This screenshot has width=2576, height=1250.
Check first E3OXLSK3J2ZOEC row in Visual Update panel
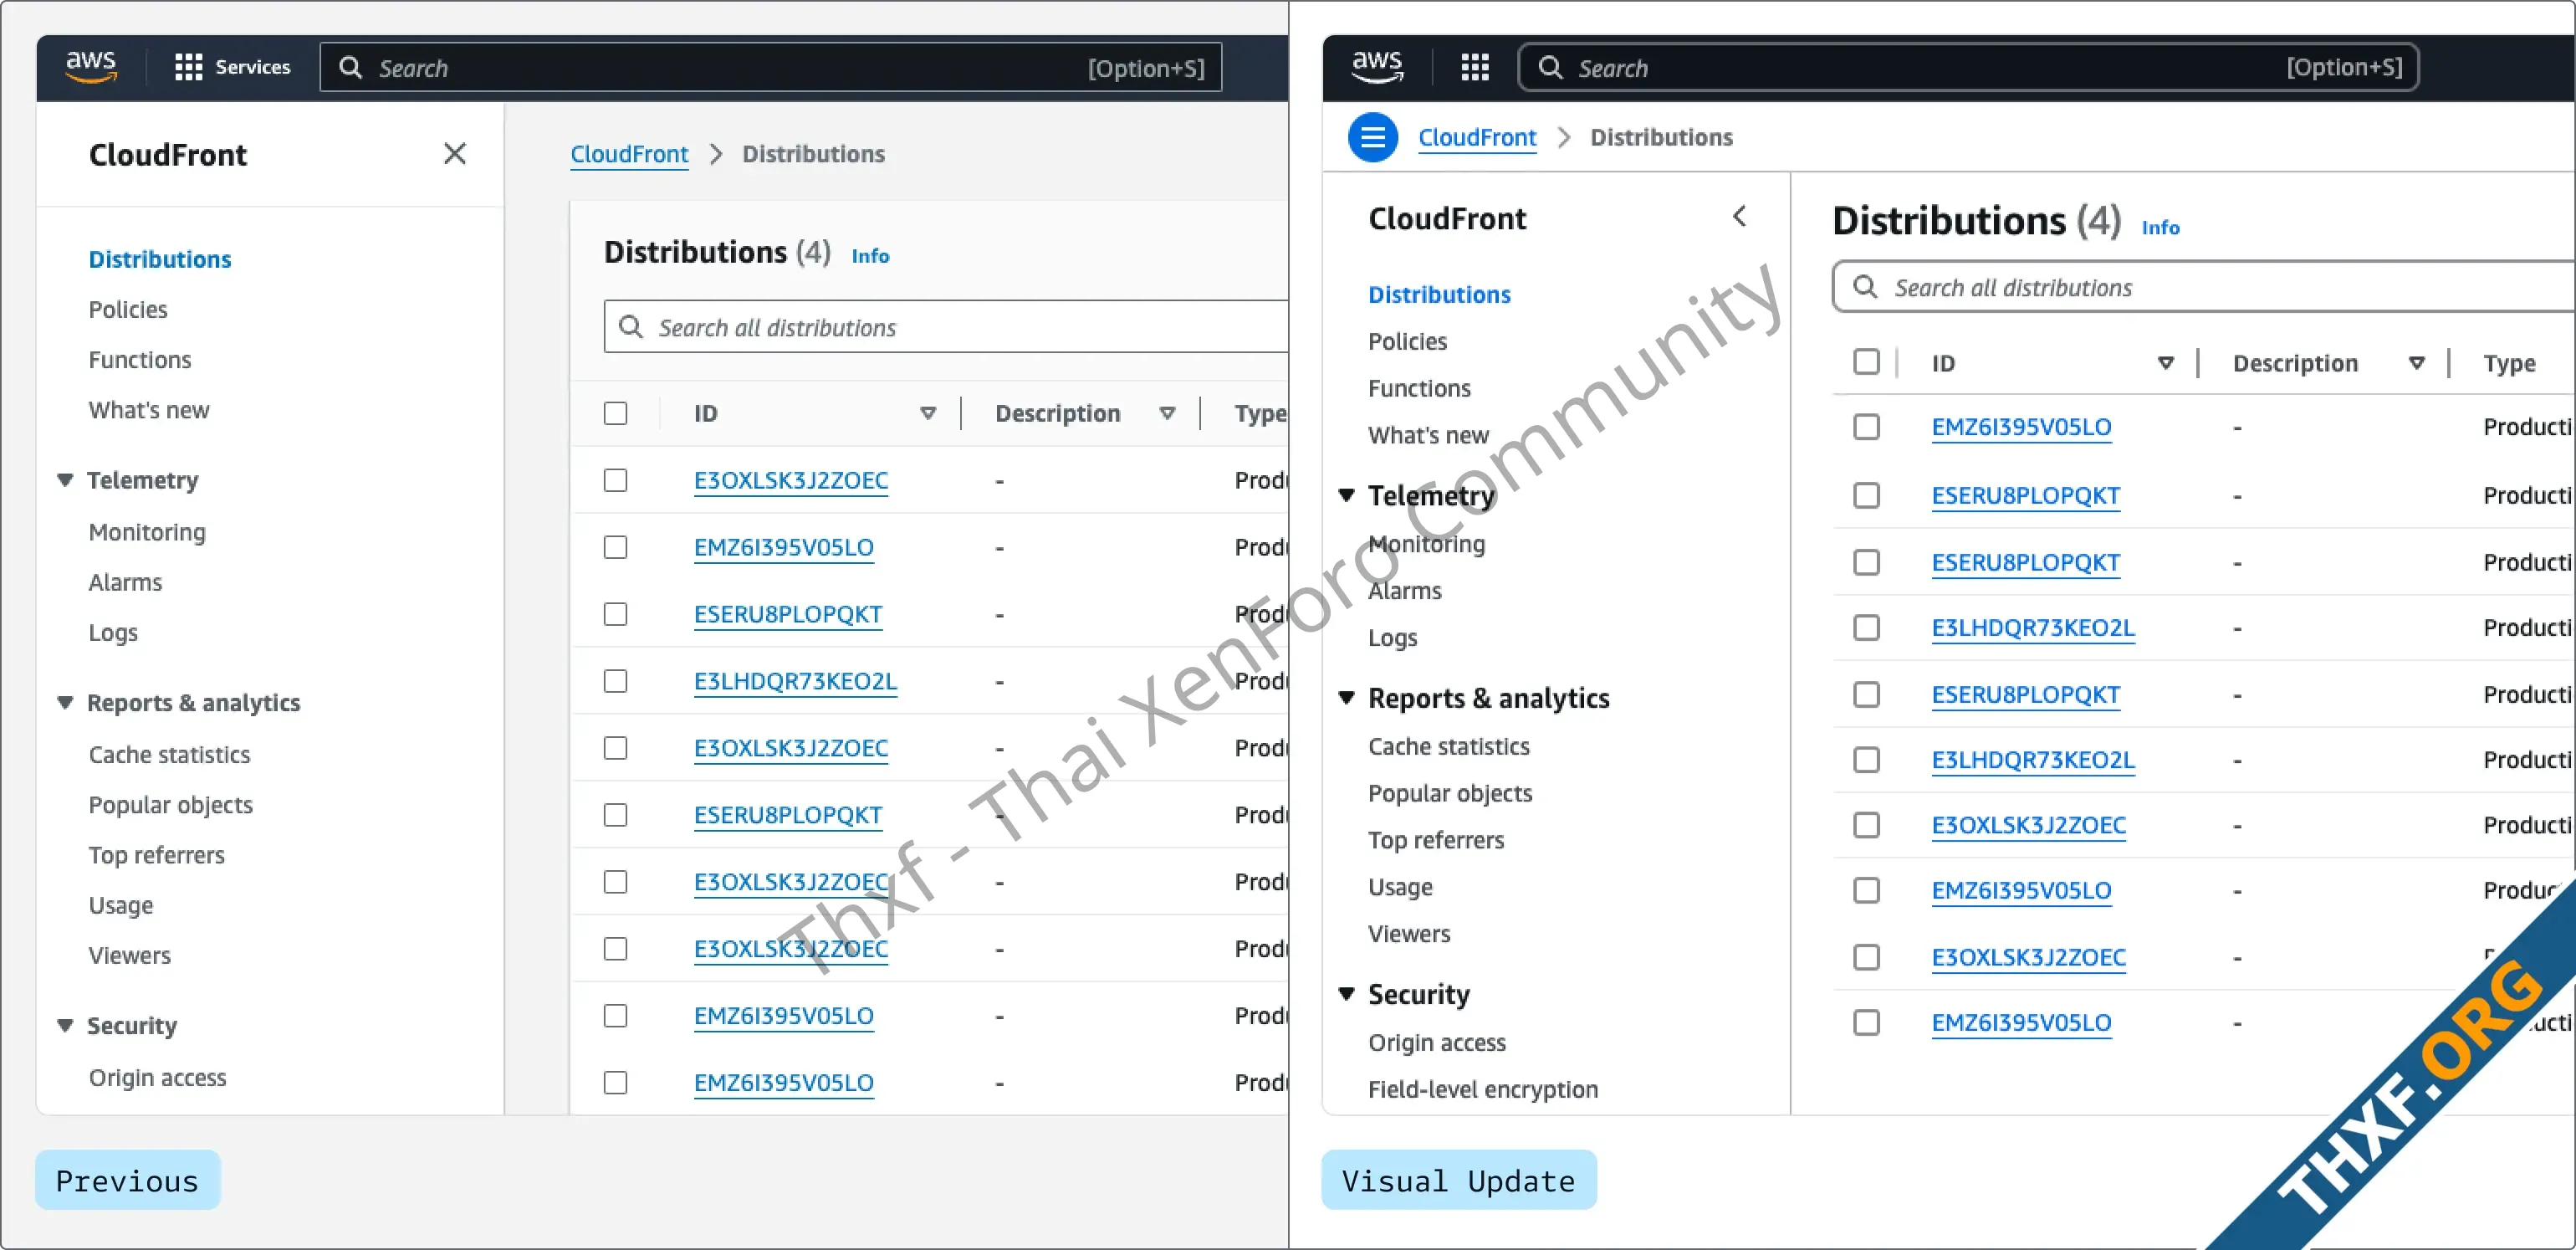coord(1866,825)
